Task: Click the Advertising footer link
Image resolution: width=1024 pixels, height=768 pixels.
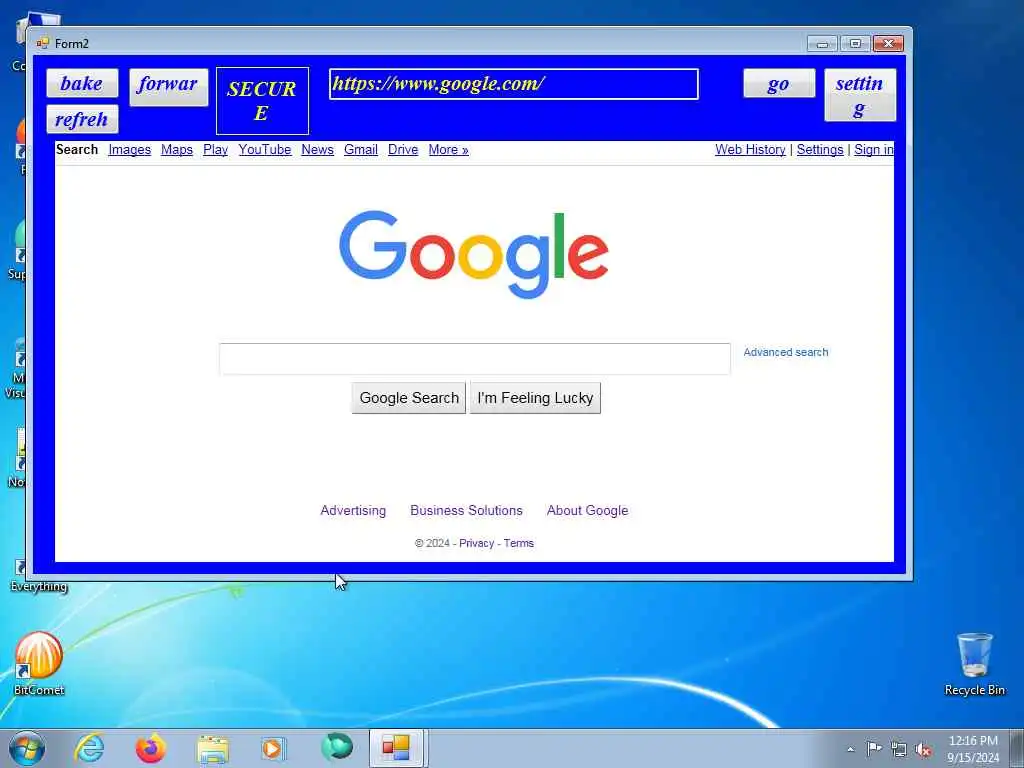Action: 353,511
